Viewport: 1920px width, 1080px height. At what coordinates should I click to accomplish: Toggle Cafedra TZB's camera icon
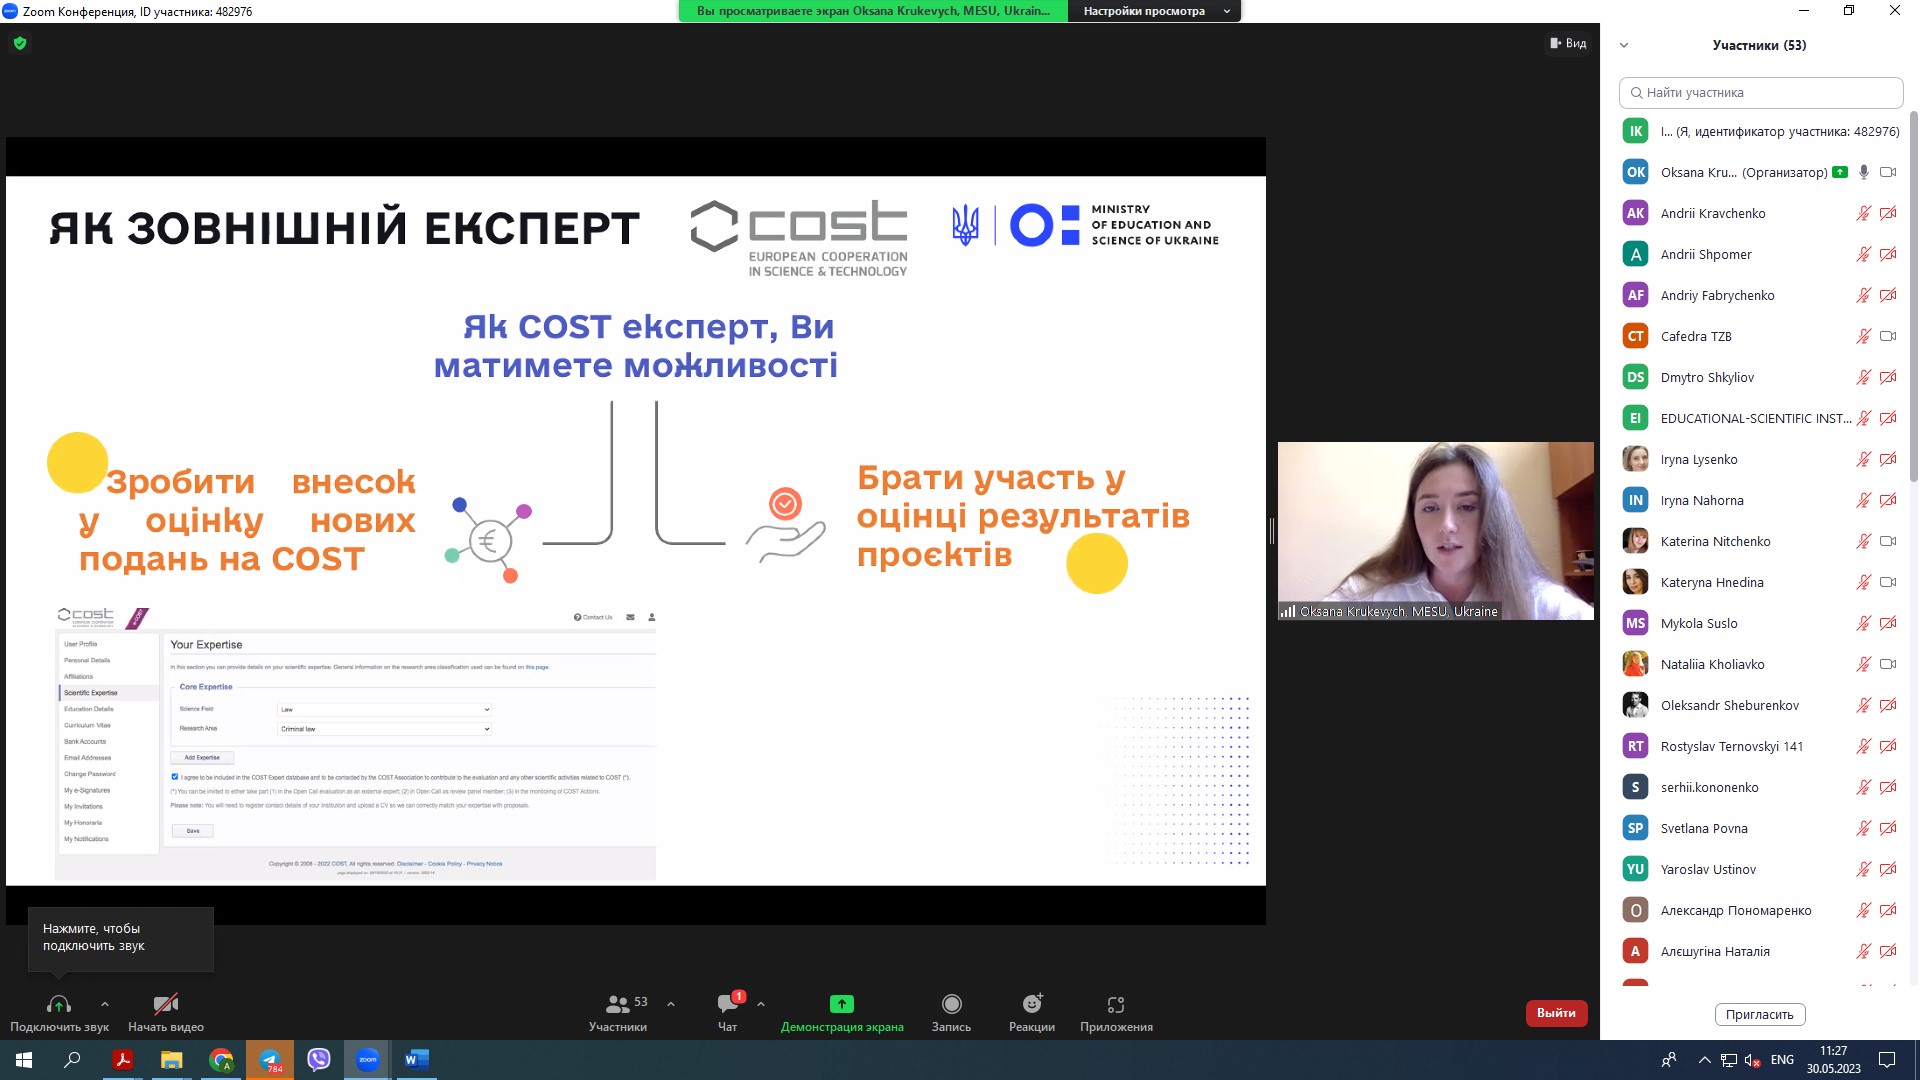point(1888,336)
